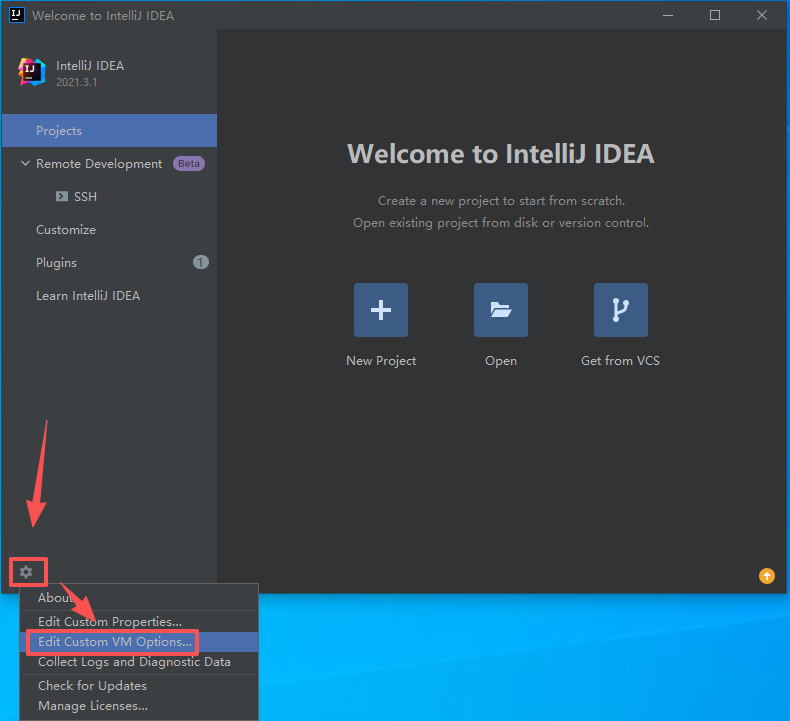The height and width of the screenshot is (721, 790).
Task: Click the Get from VCS label
Action: pyautogui.click(x=620, y=361)
